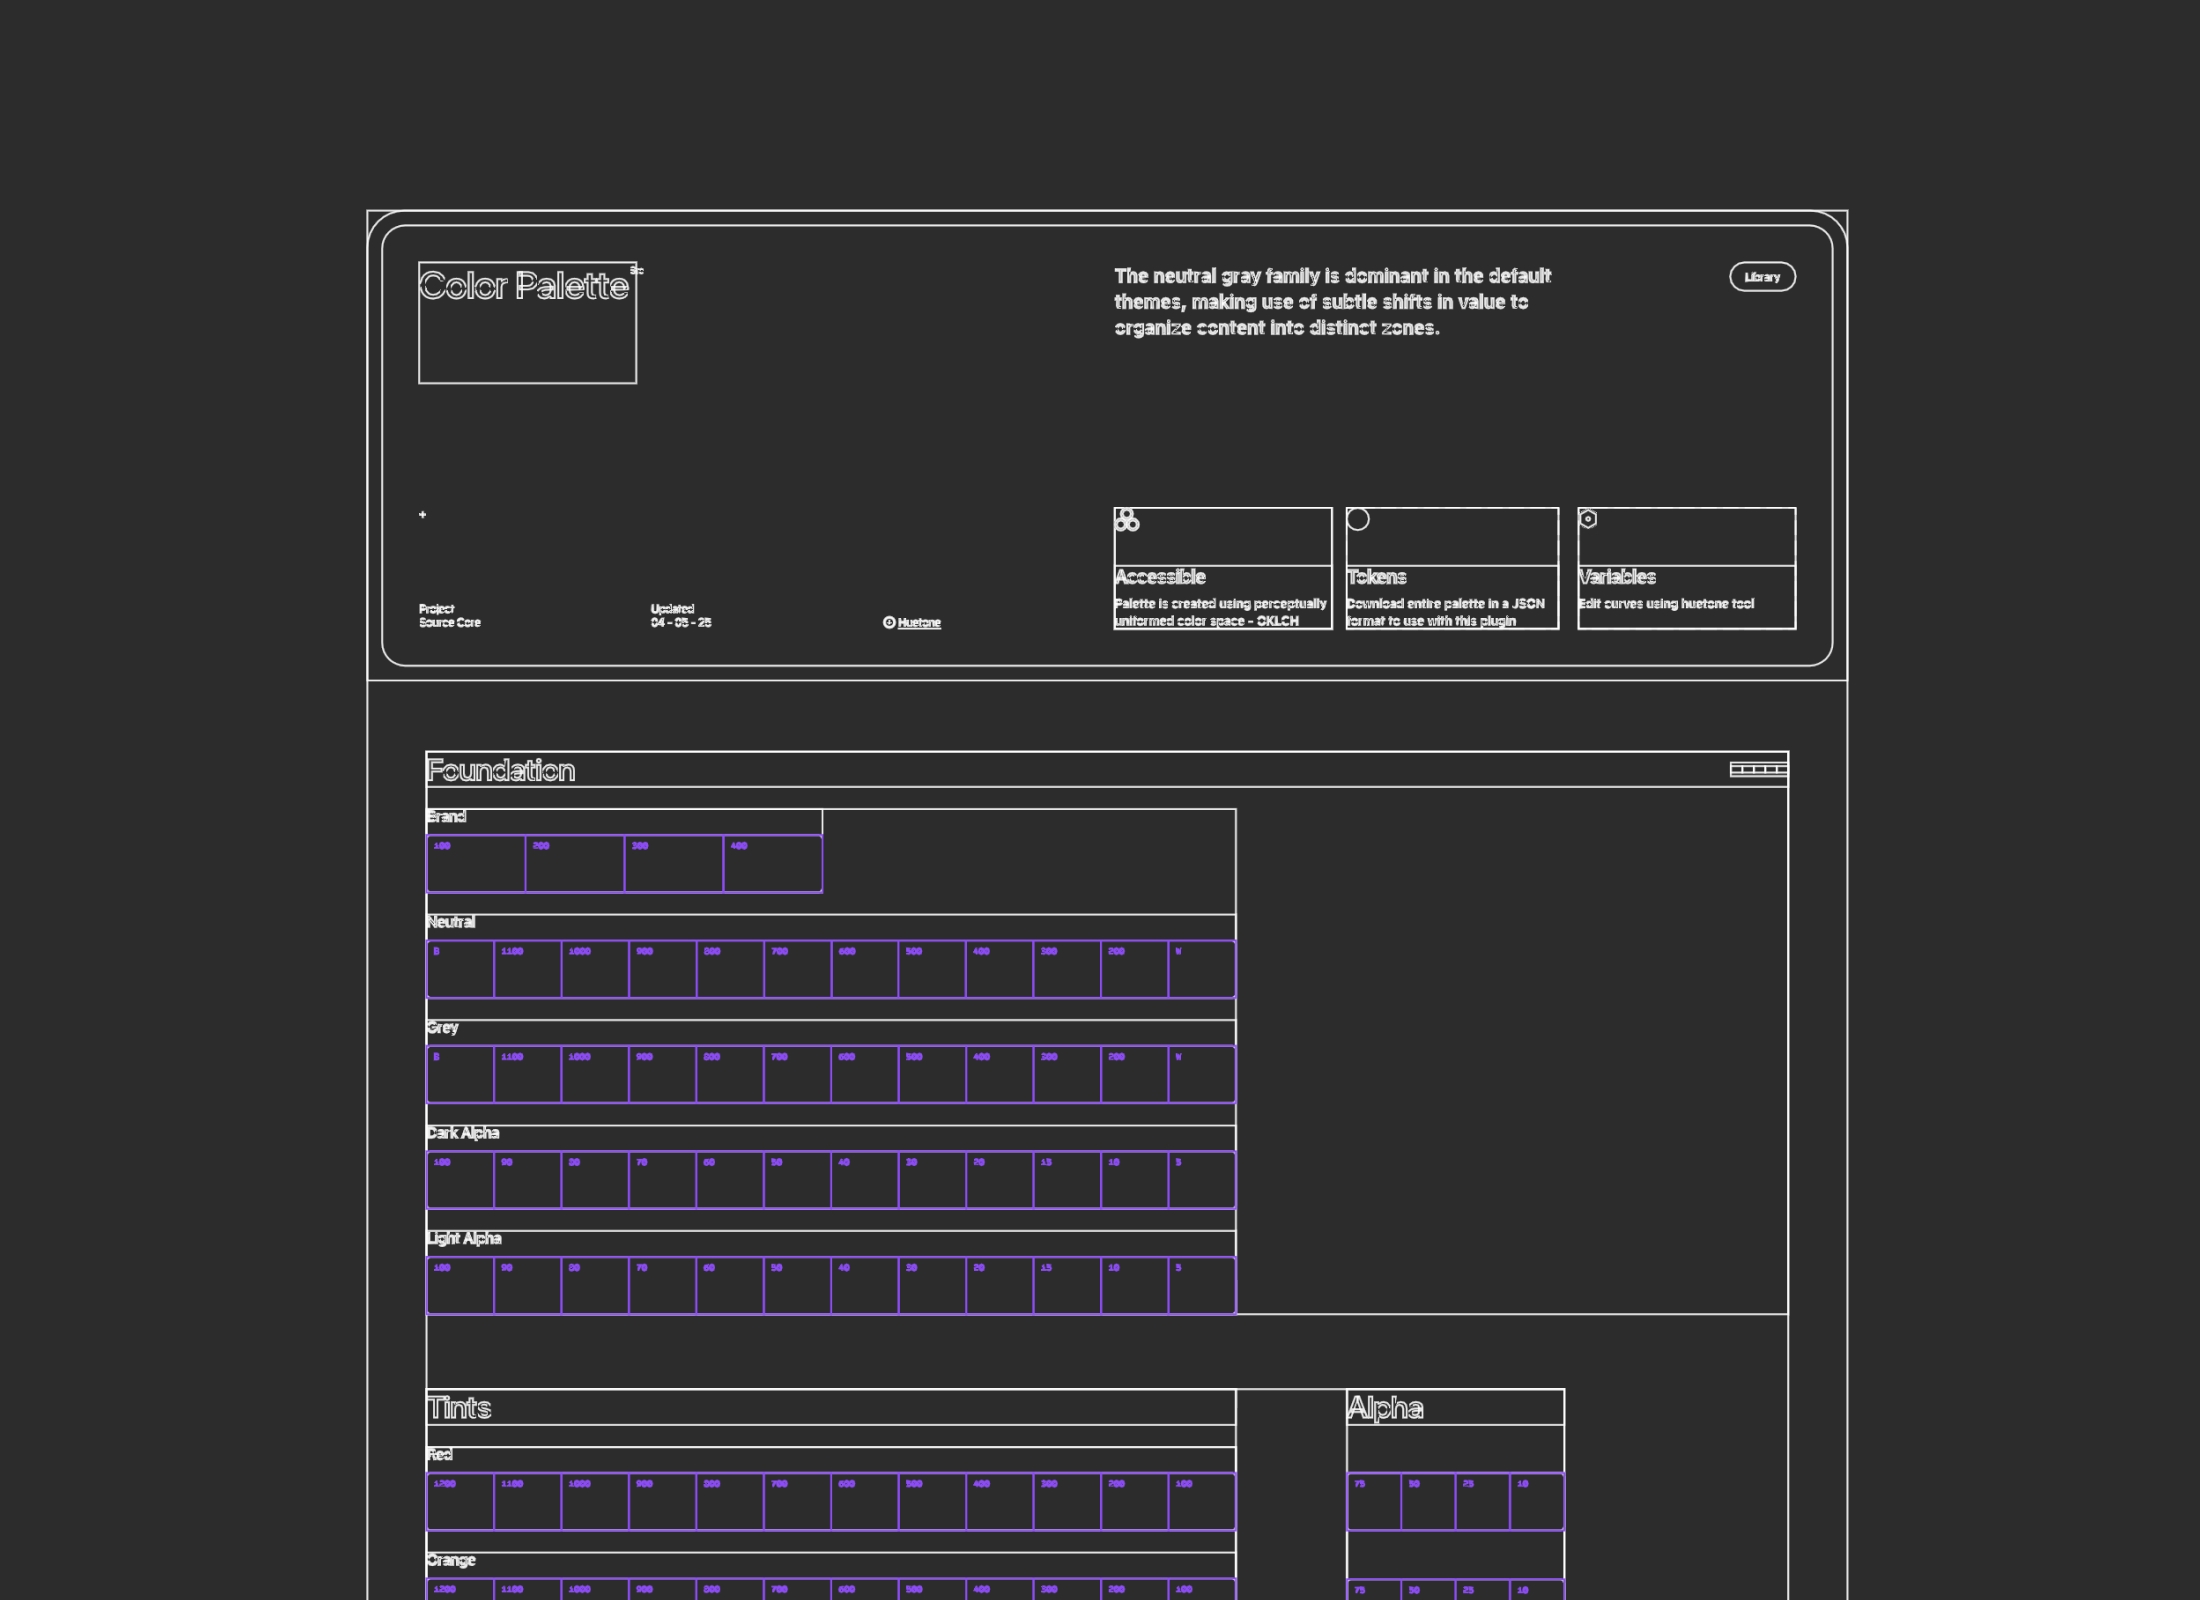Select Light Alpha swatch 40
Screen dimensions: 2200x1600
865,1285
